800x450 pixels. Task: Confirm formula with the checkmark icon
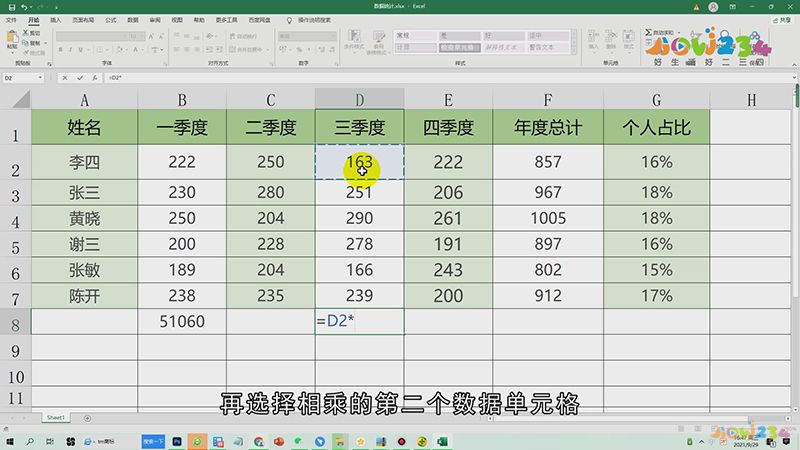[80, 78]
